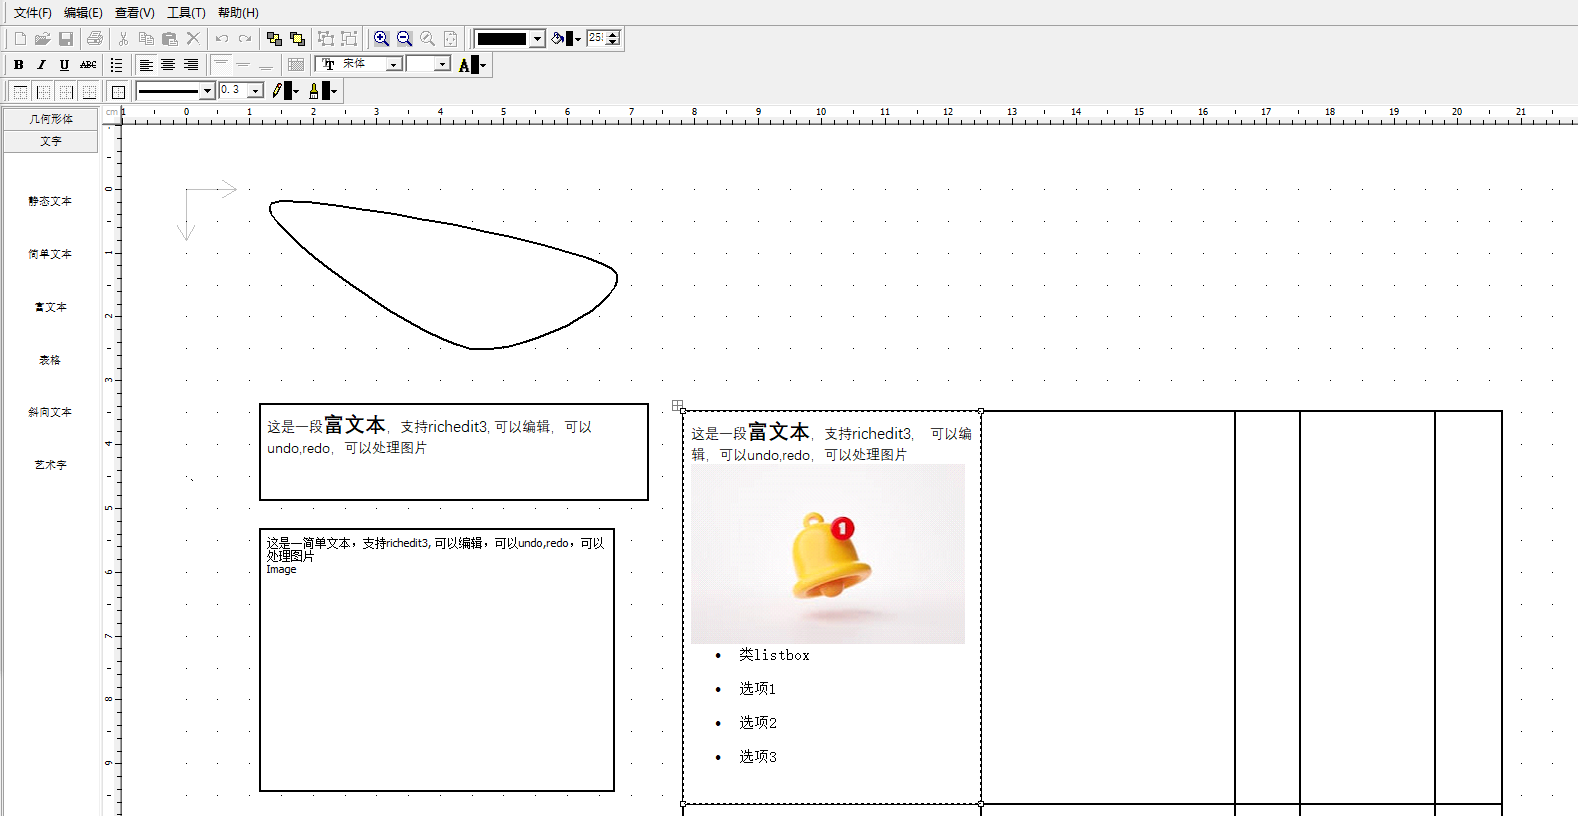Open the 工具(T) menu
Image resolution: width=1578 pixels, height=816 pixels.
tap(186, 13)
